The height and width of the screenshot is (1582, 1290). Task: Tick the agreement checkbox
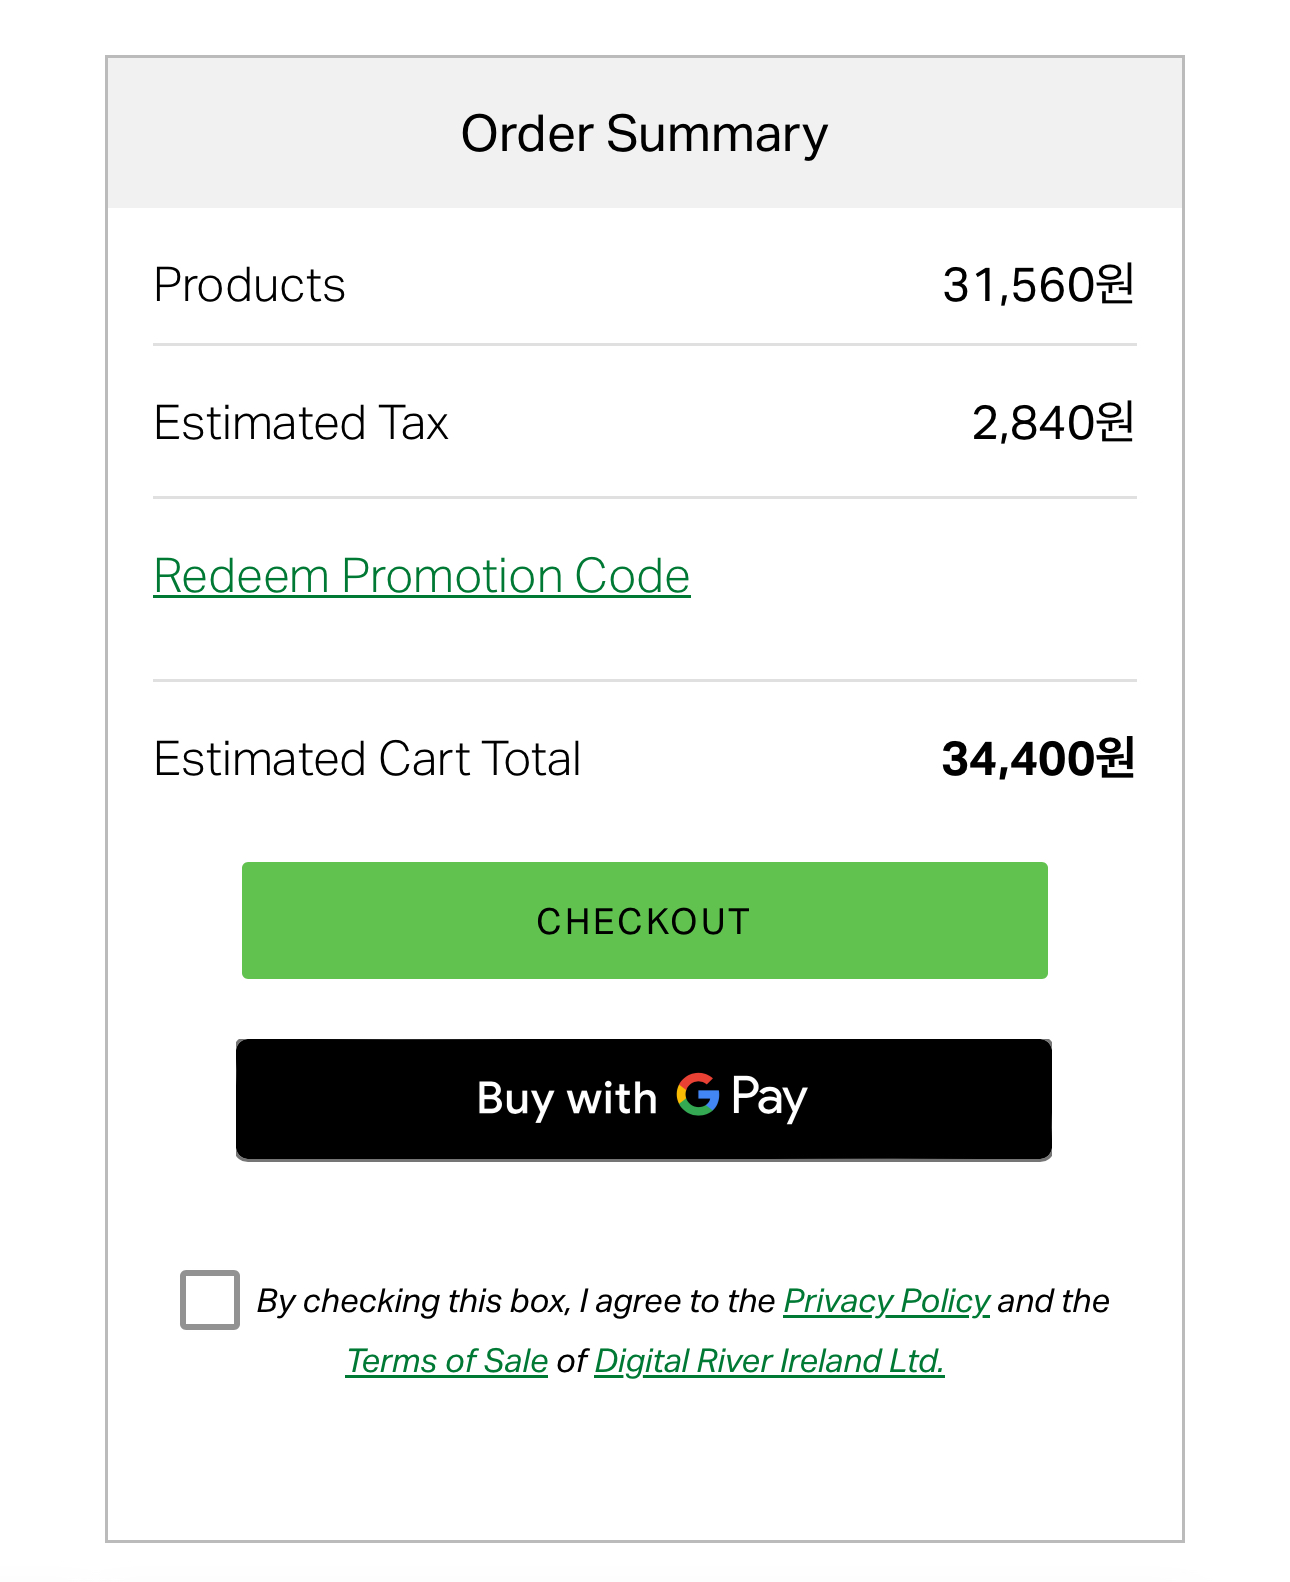pos(210,1300)
